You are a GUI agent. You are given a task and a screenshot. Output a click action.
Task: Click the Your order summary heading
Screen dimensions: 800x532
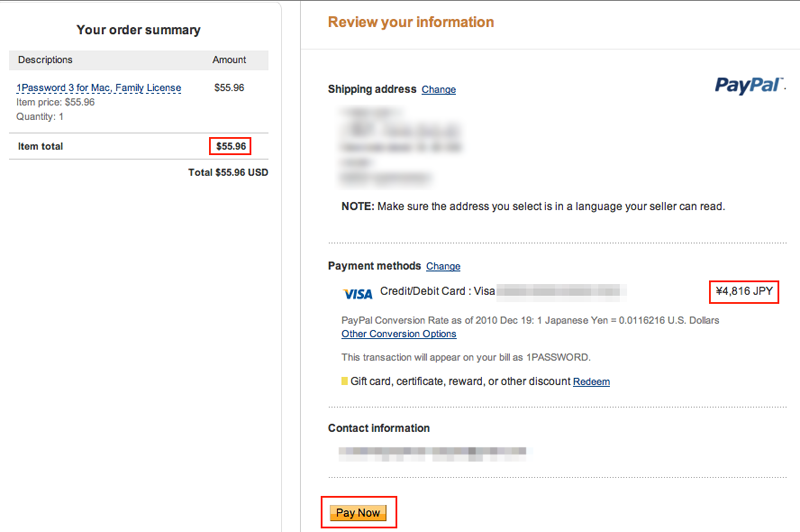(139, 30)
